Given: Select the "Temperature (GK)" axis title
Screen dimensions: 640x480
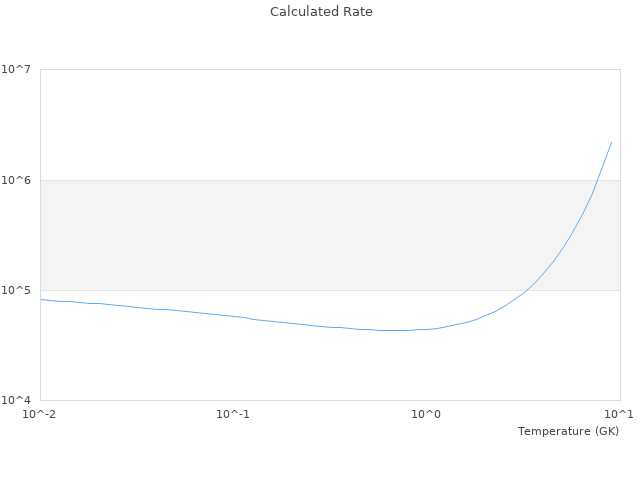Looking at the screenshot, I should pyautogui.click(x=568, y=431).
